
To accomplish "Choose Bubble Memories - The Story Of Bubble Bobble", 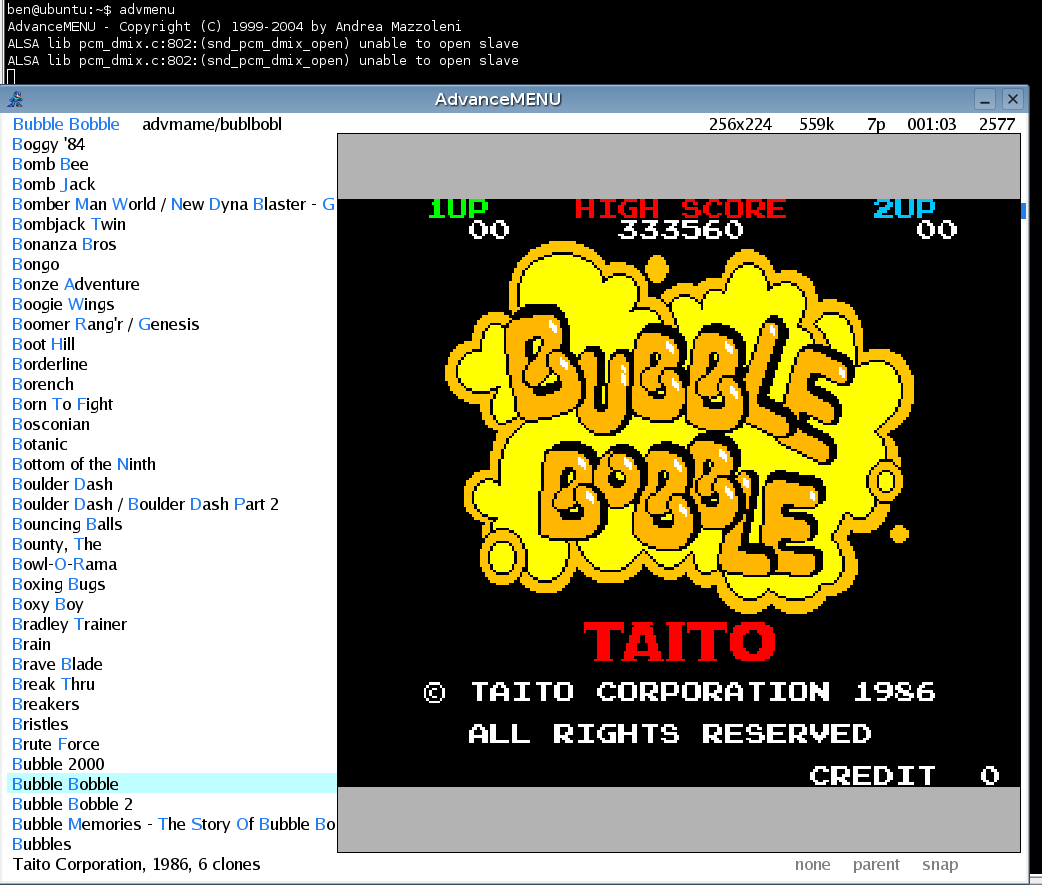I will point(173,824).
